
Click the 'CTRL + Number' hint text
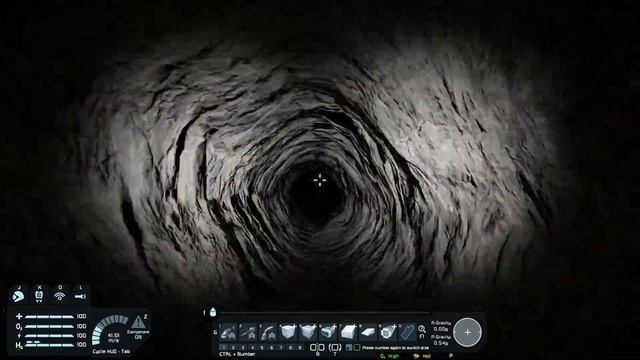click(x=237, y=354)
